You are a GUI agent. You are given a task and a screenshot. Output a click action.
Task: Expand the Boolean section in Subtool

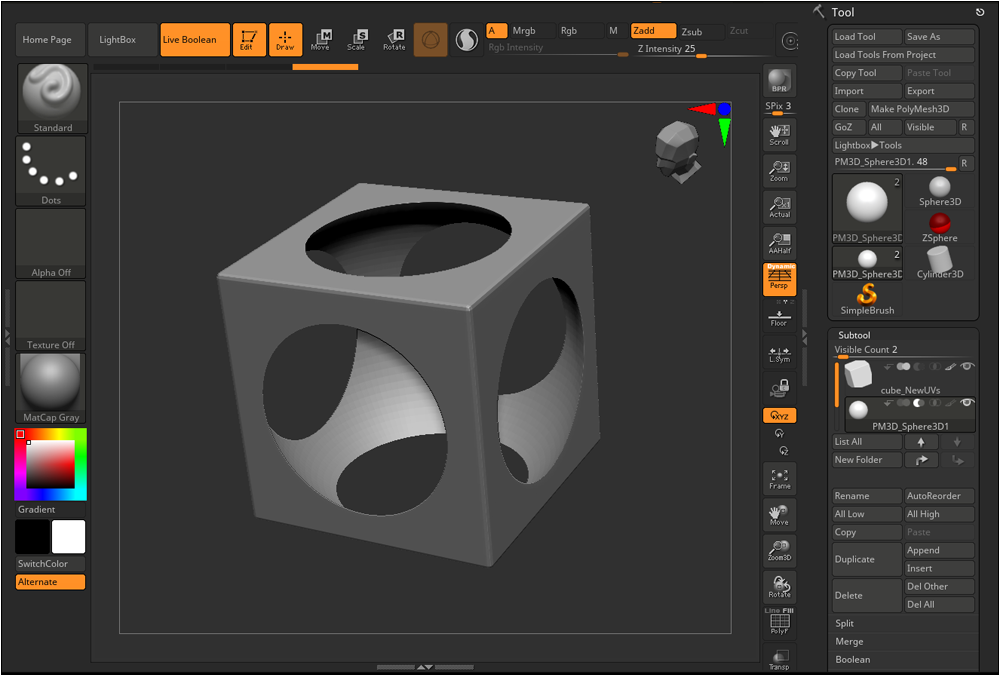pos(853,659)
